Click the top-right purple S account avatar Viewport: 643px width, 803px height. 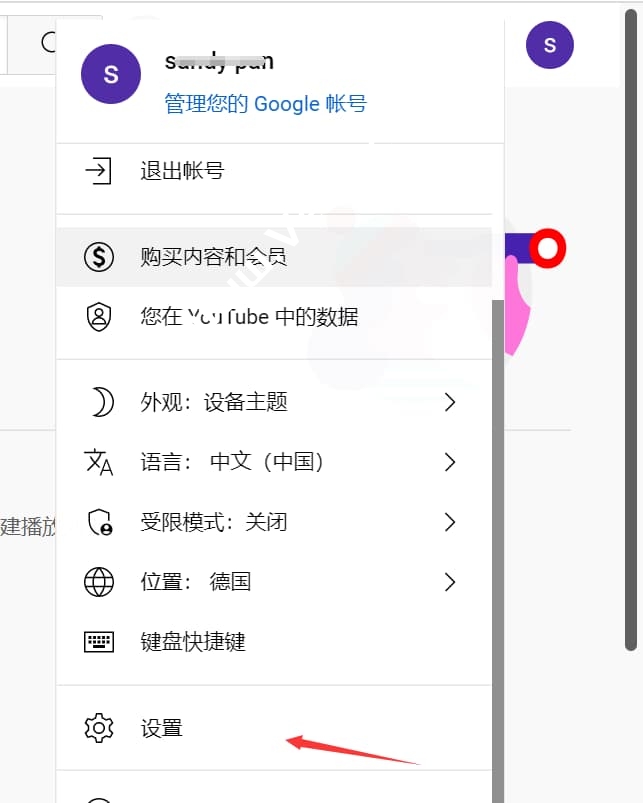[x=550, y=45]
